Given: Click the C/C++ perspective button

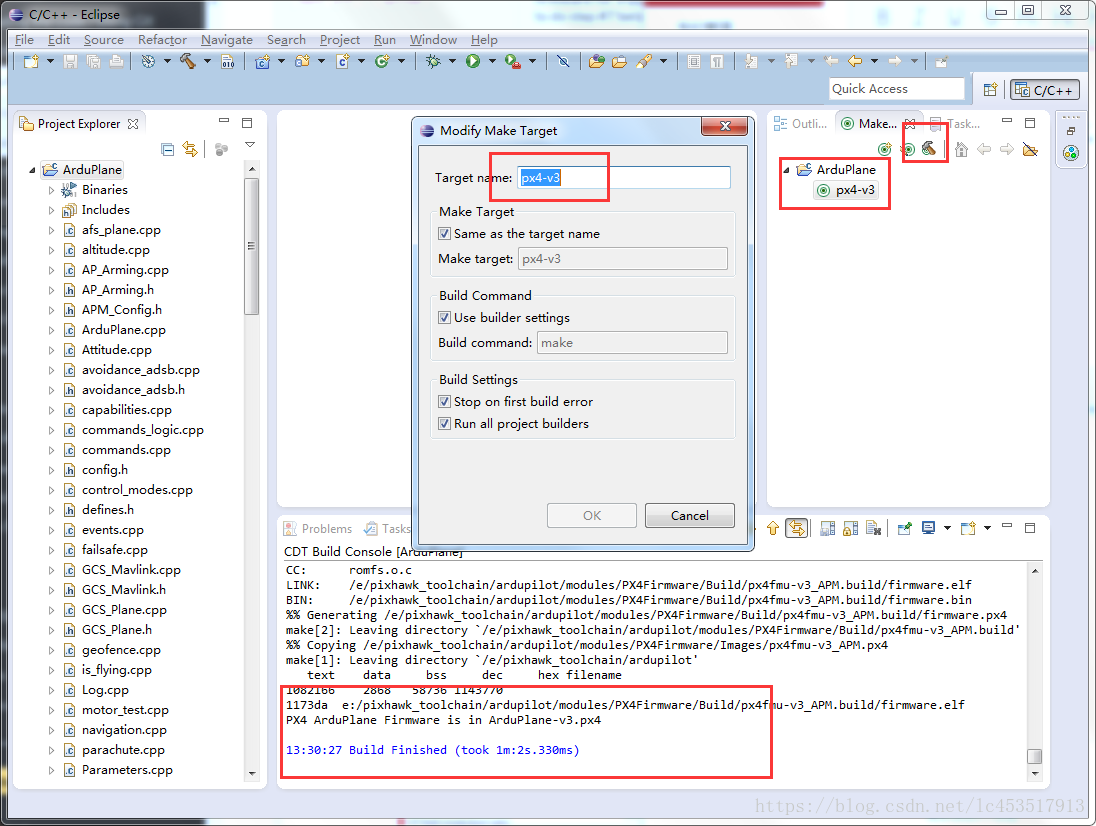Looking at the screenshot, I should pyautogui.click(x=1045, y=90).
